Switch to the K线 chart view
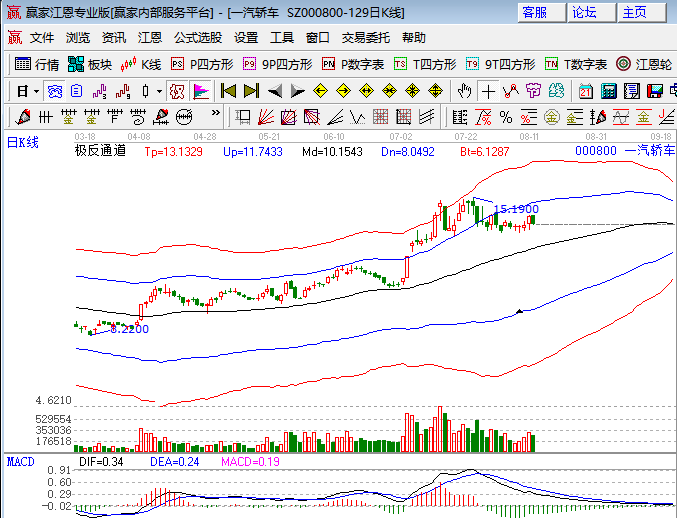 141,64
